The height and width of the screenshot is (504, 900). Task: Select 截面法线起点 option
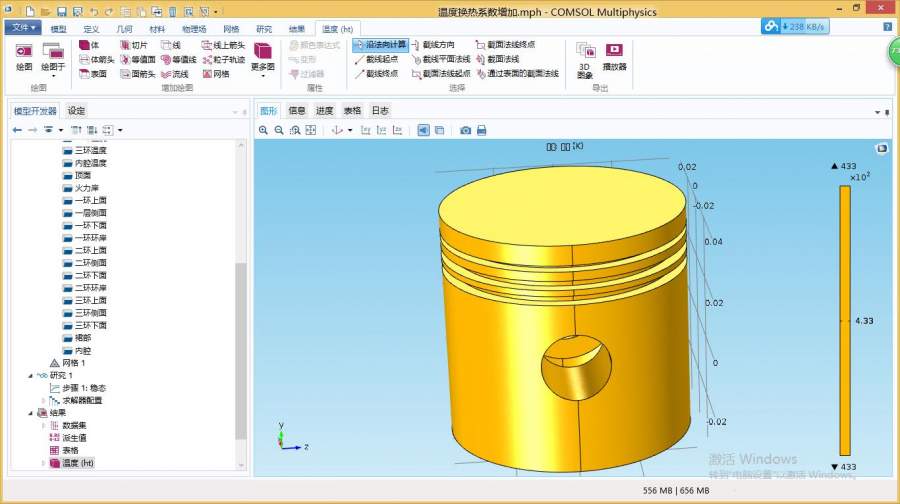tap(441, 73)
